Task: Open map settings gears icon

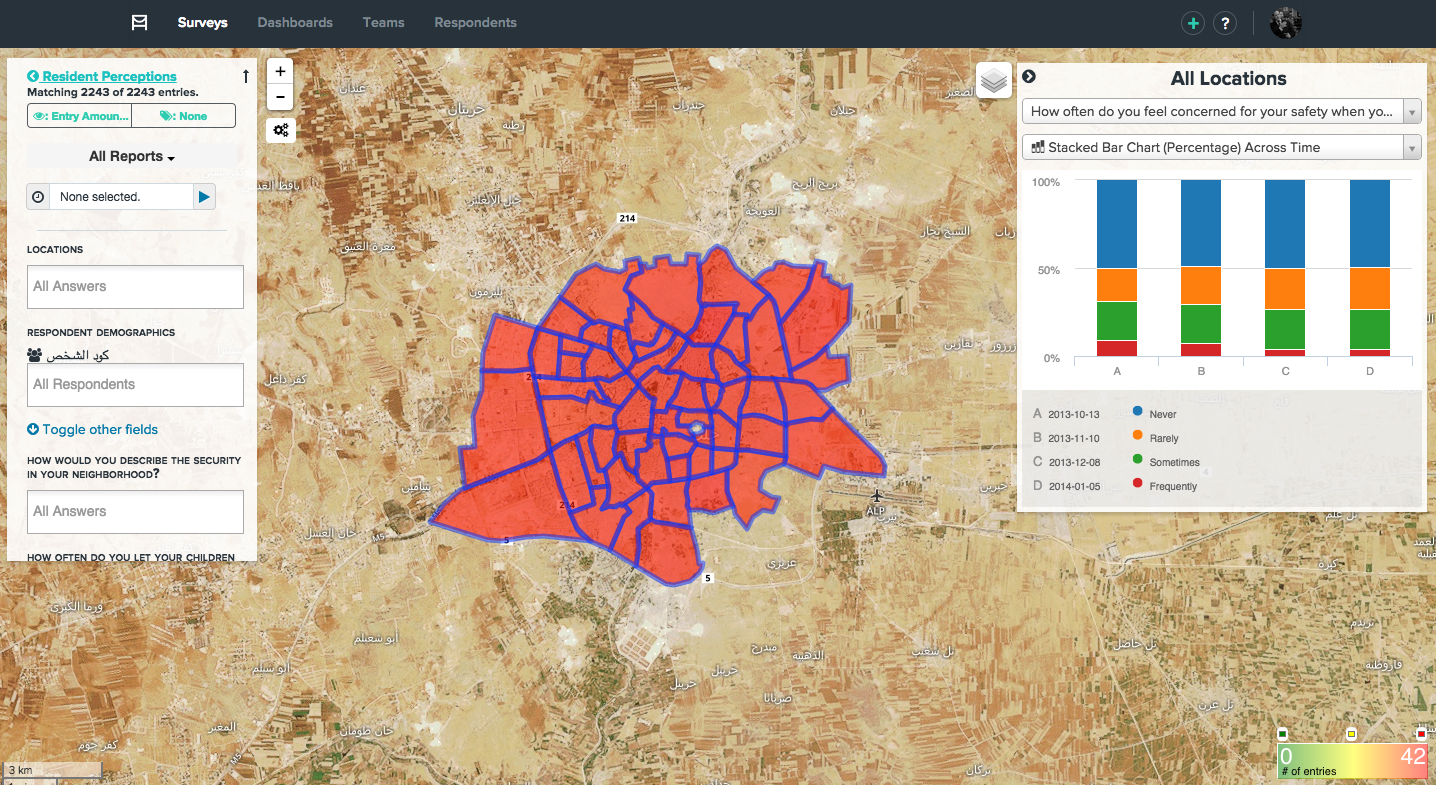Action: click(280, 130)
